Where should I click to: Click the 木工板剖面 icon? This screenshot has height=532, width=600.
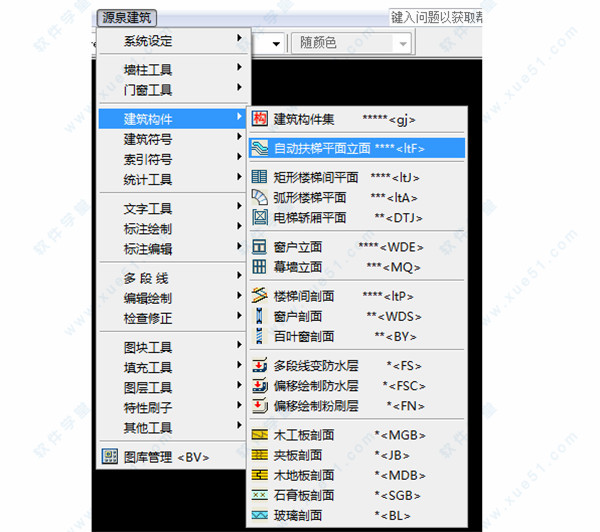coord(259,435)
